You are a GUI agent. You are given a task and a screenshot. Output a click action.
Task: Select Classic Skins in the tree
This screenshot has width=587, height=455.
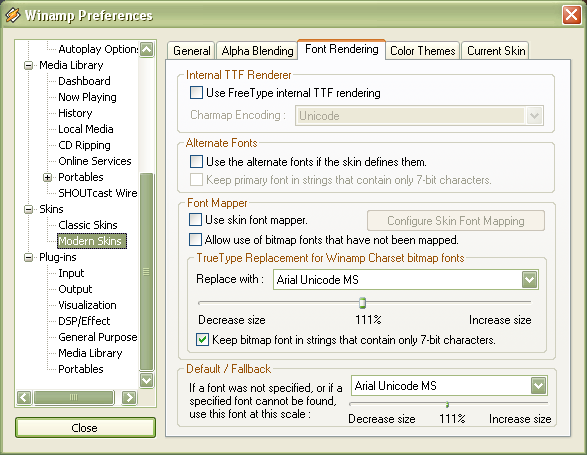[x=88, y=225]
